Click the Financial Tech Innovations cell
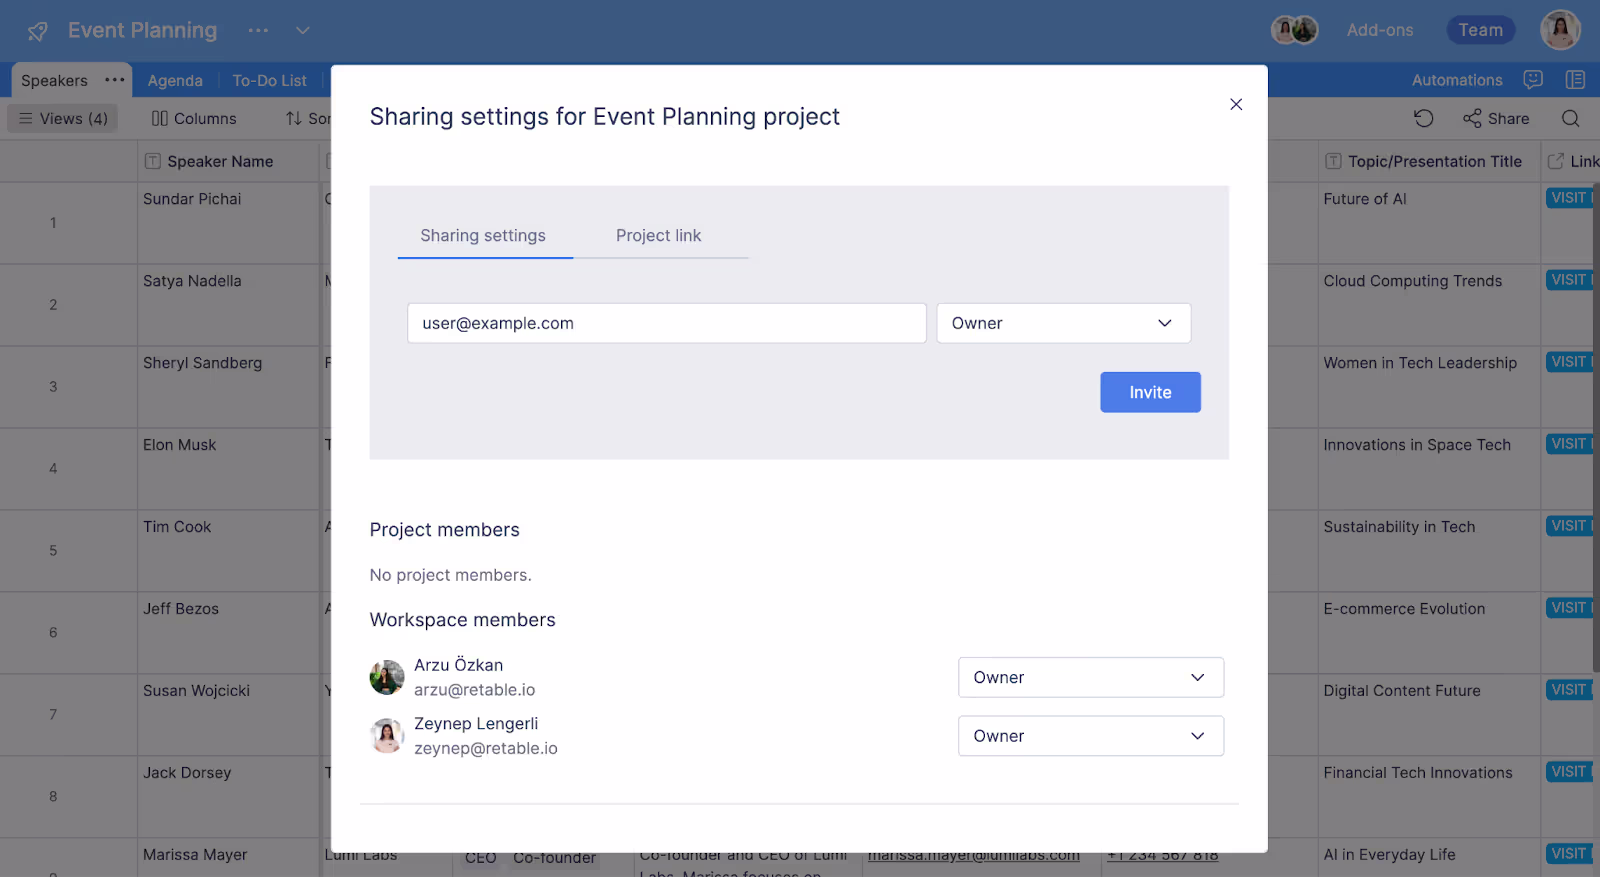This screenshot has height=877, width=1600. tap(1429, 797)
